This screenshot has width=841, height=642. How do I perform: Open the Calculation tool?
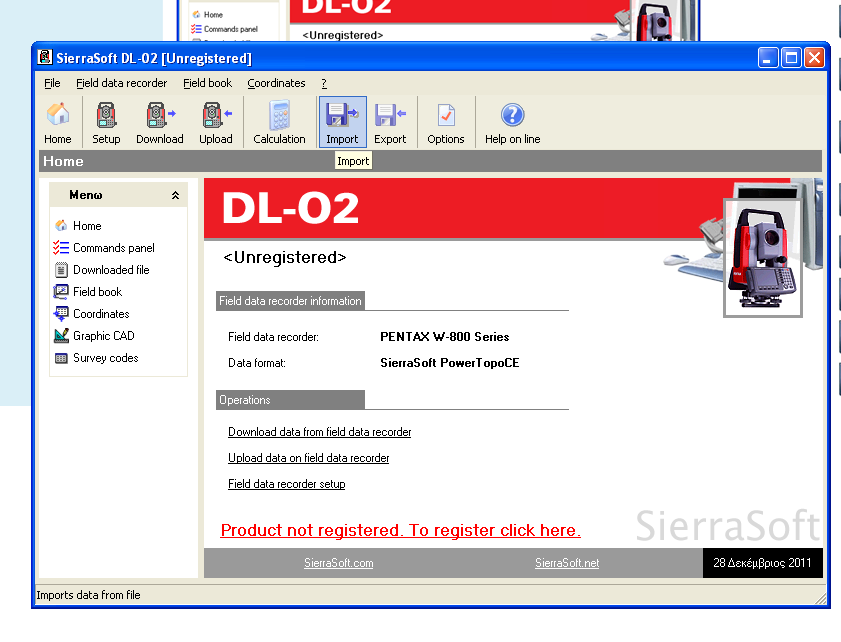[x=279, y=122]
